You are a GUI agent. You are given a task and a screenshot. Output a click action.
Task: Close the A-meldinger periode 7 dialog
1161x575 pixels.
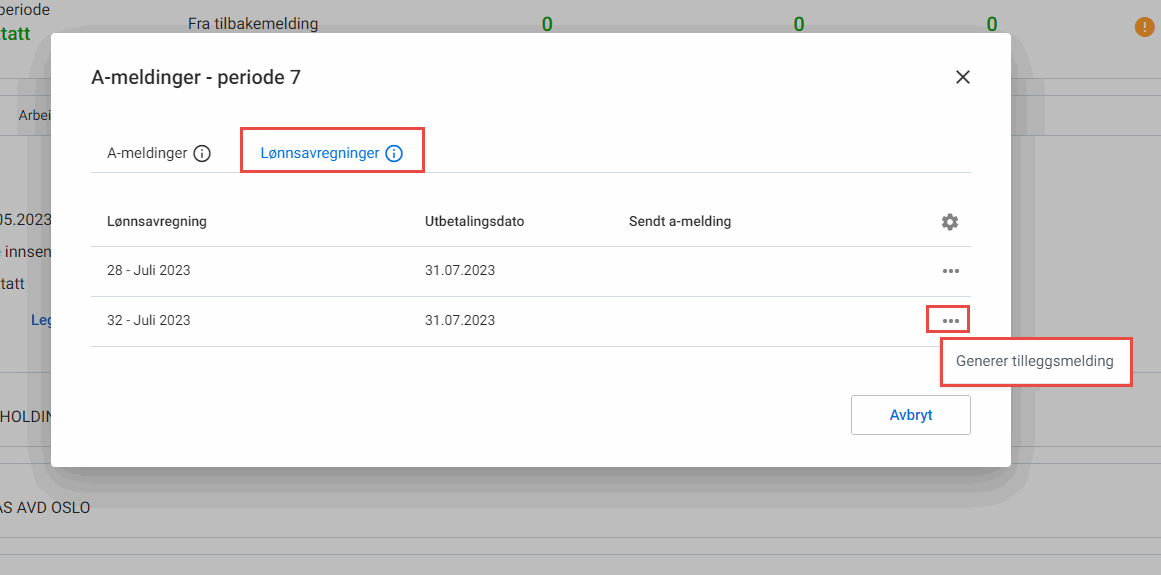click(x=962, y=77)
